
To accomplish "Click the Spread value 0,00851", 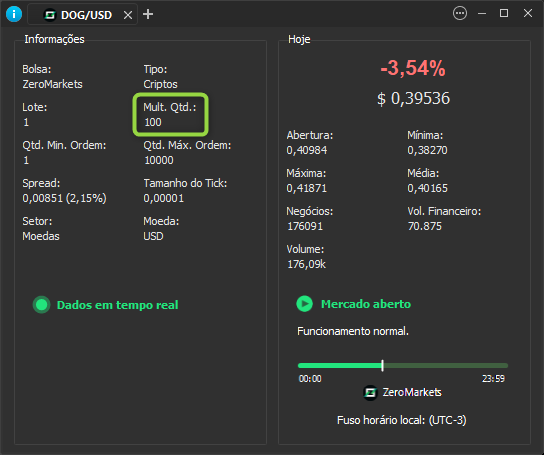I will point(43,198).
